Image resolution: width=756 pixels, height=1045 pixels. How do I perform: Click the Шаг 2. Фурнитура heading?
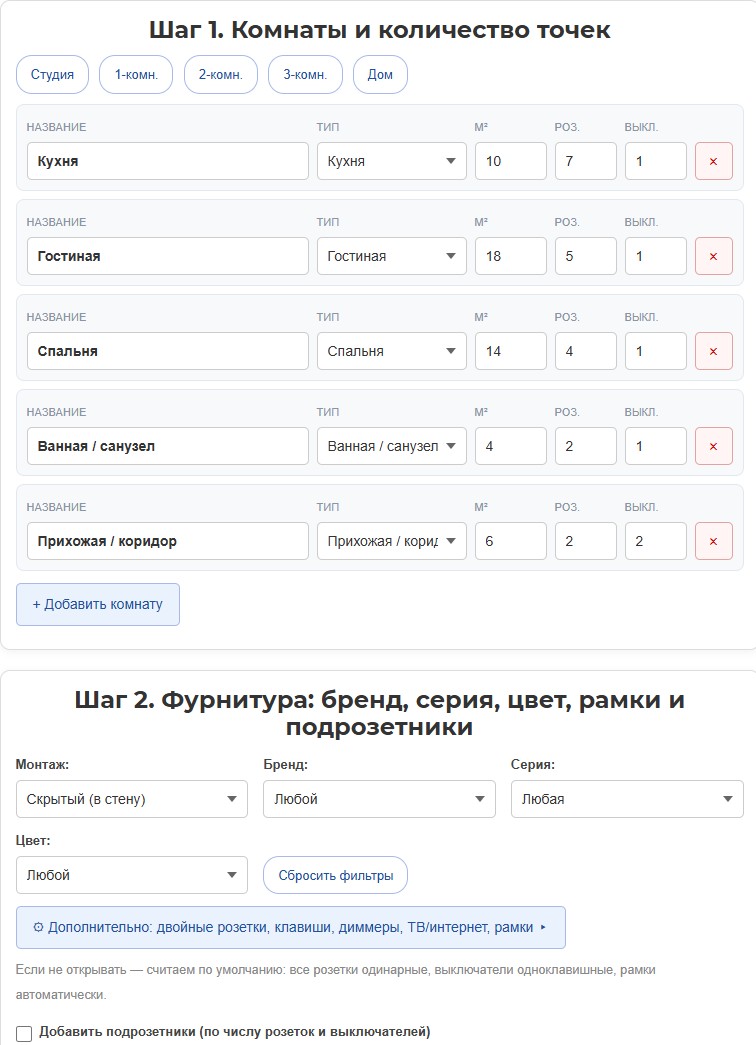point(379,713)
